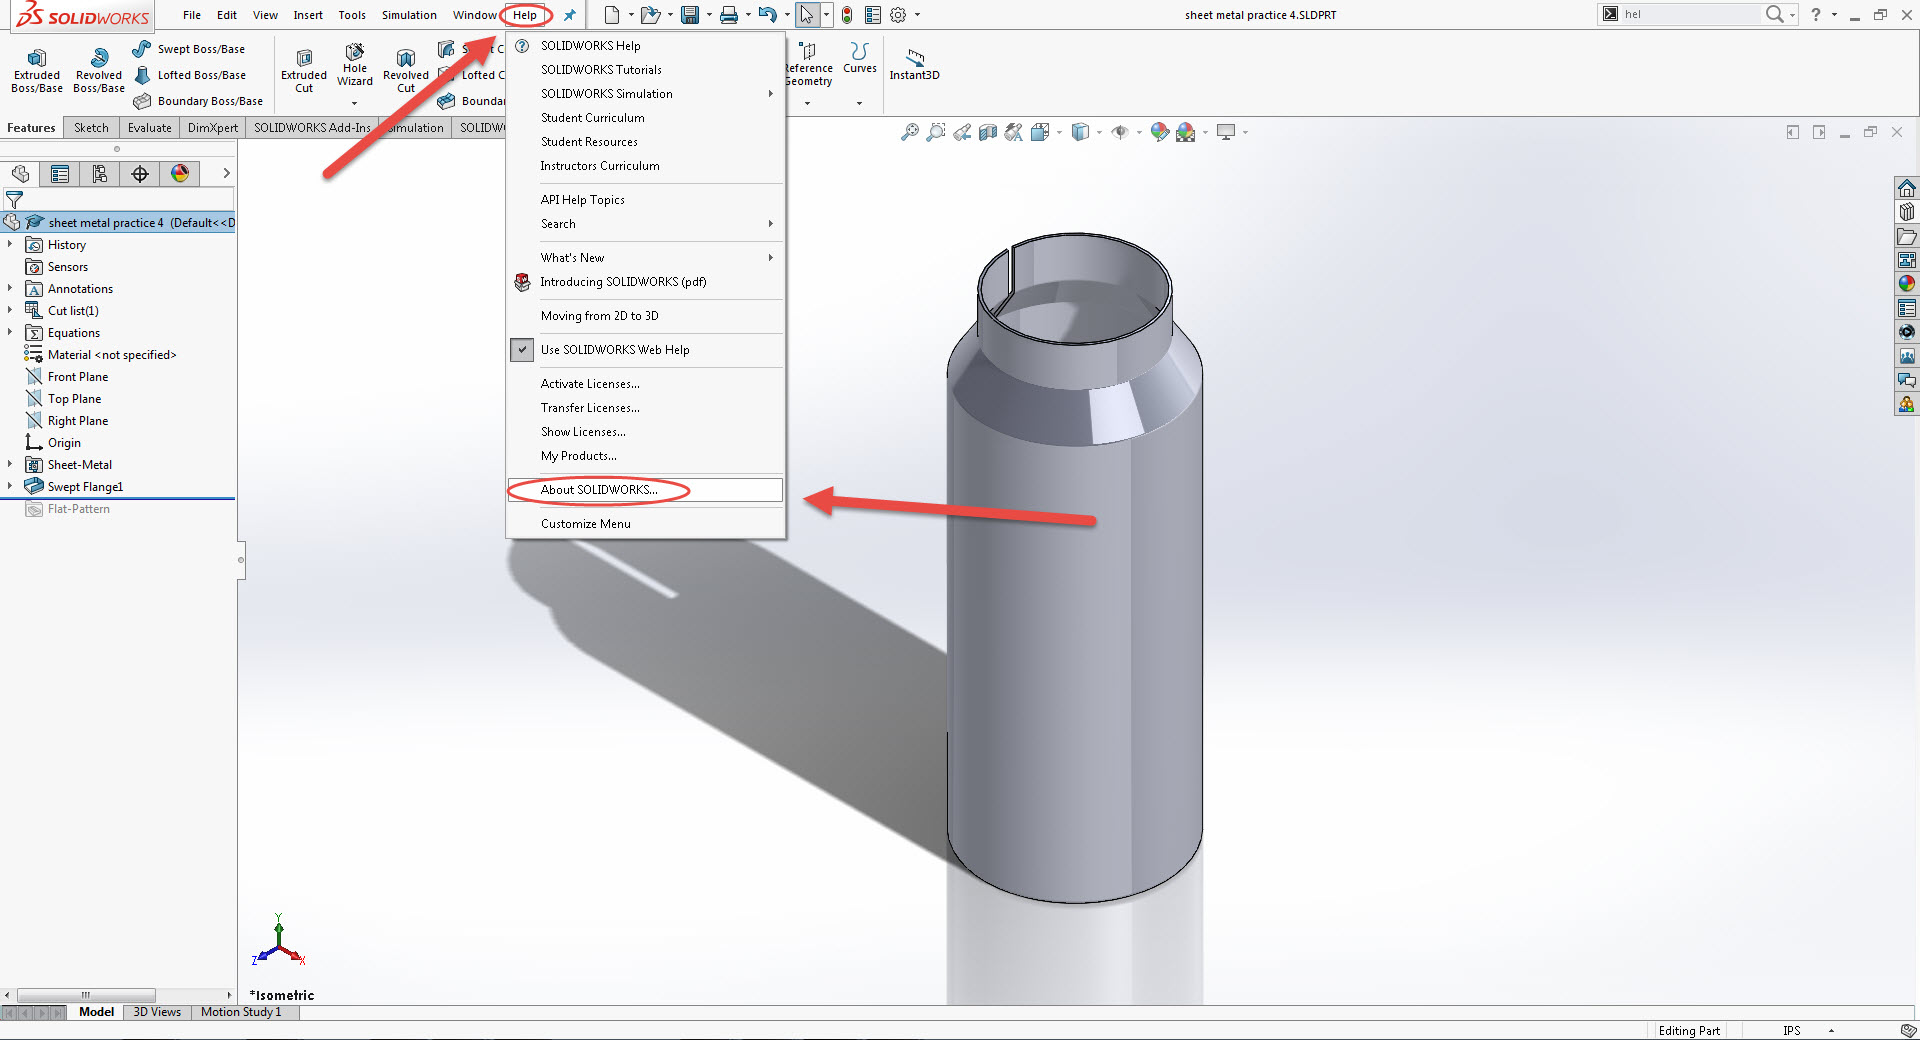This screenshot has width=1920, height=1040.
Task: Activate the Section View tool
Action: click(x=988, y=131)
